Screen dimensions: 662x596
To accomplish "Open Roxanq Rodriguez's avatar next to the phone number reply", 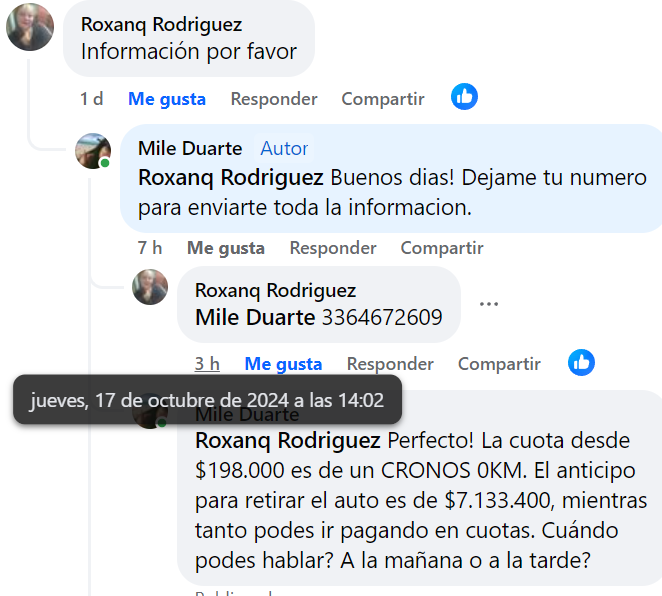I will tap(150, 287).
